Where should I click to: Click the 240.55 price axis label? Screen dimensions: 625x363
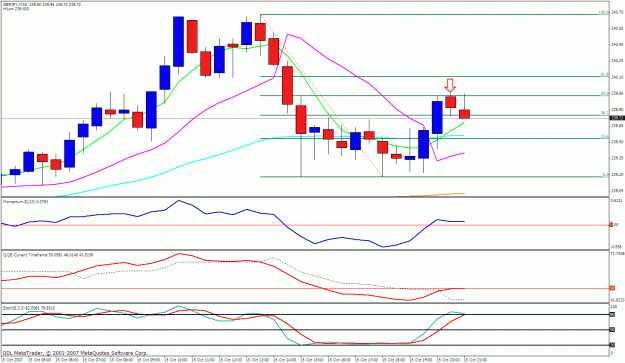point(617,28)
